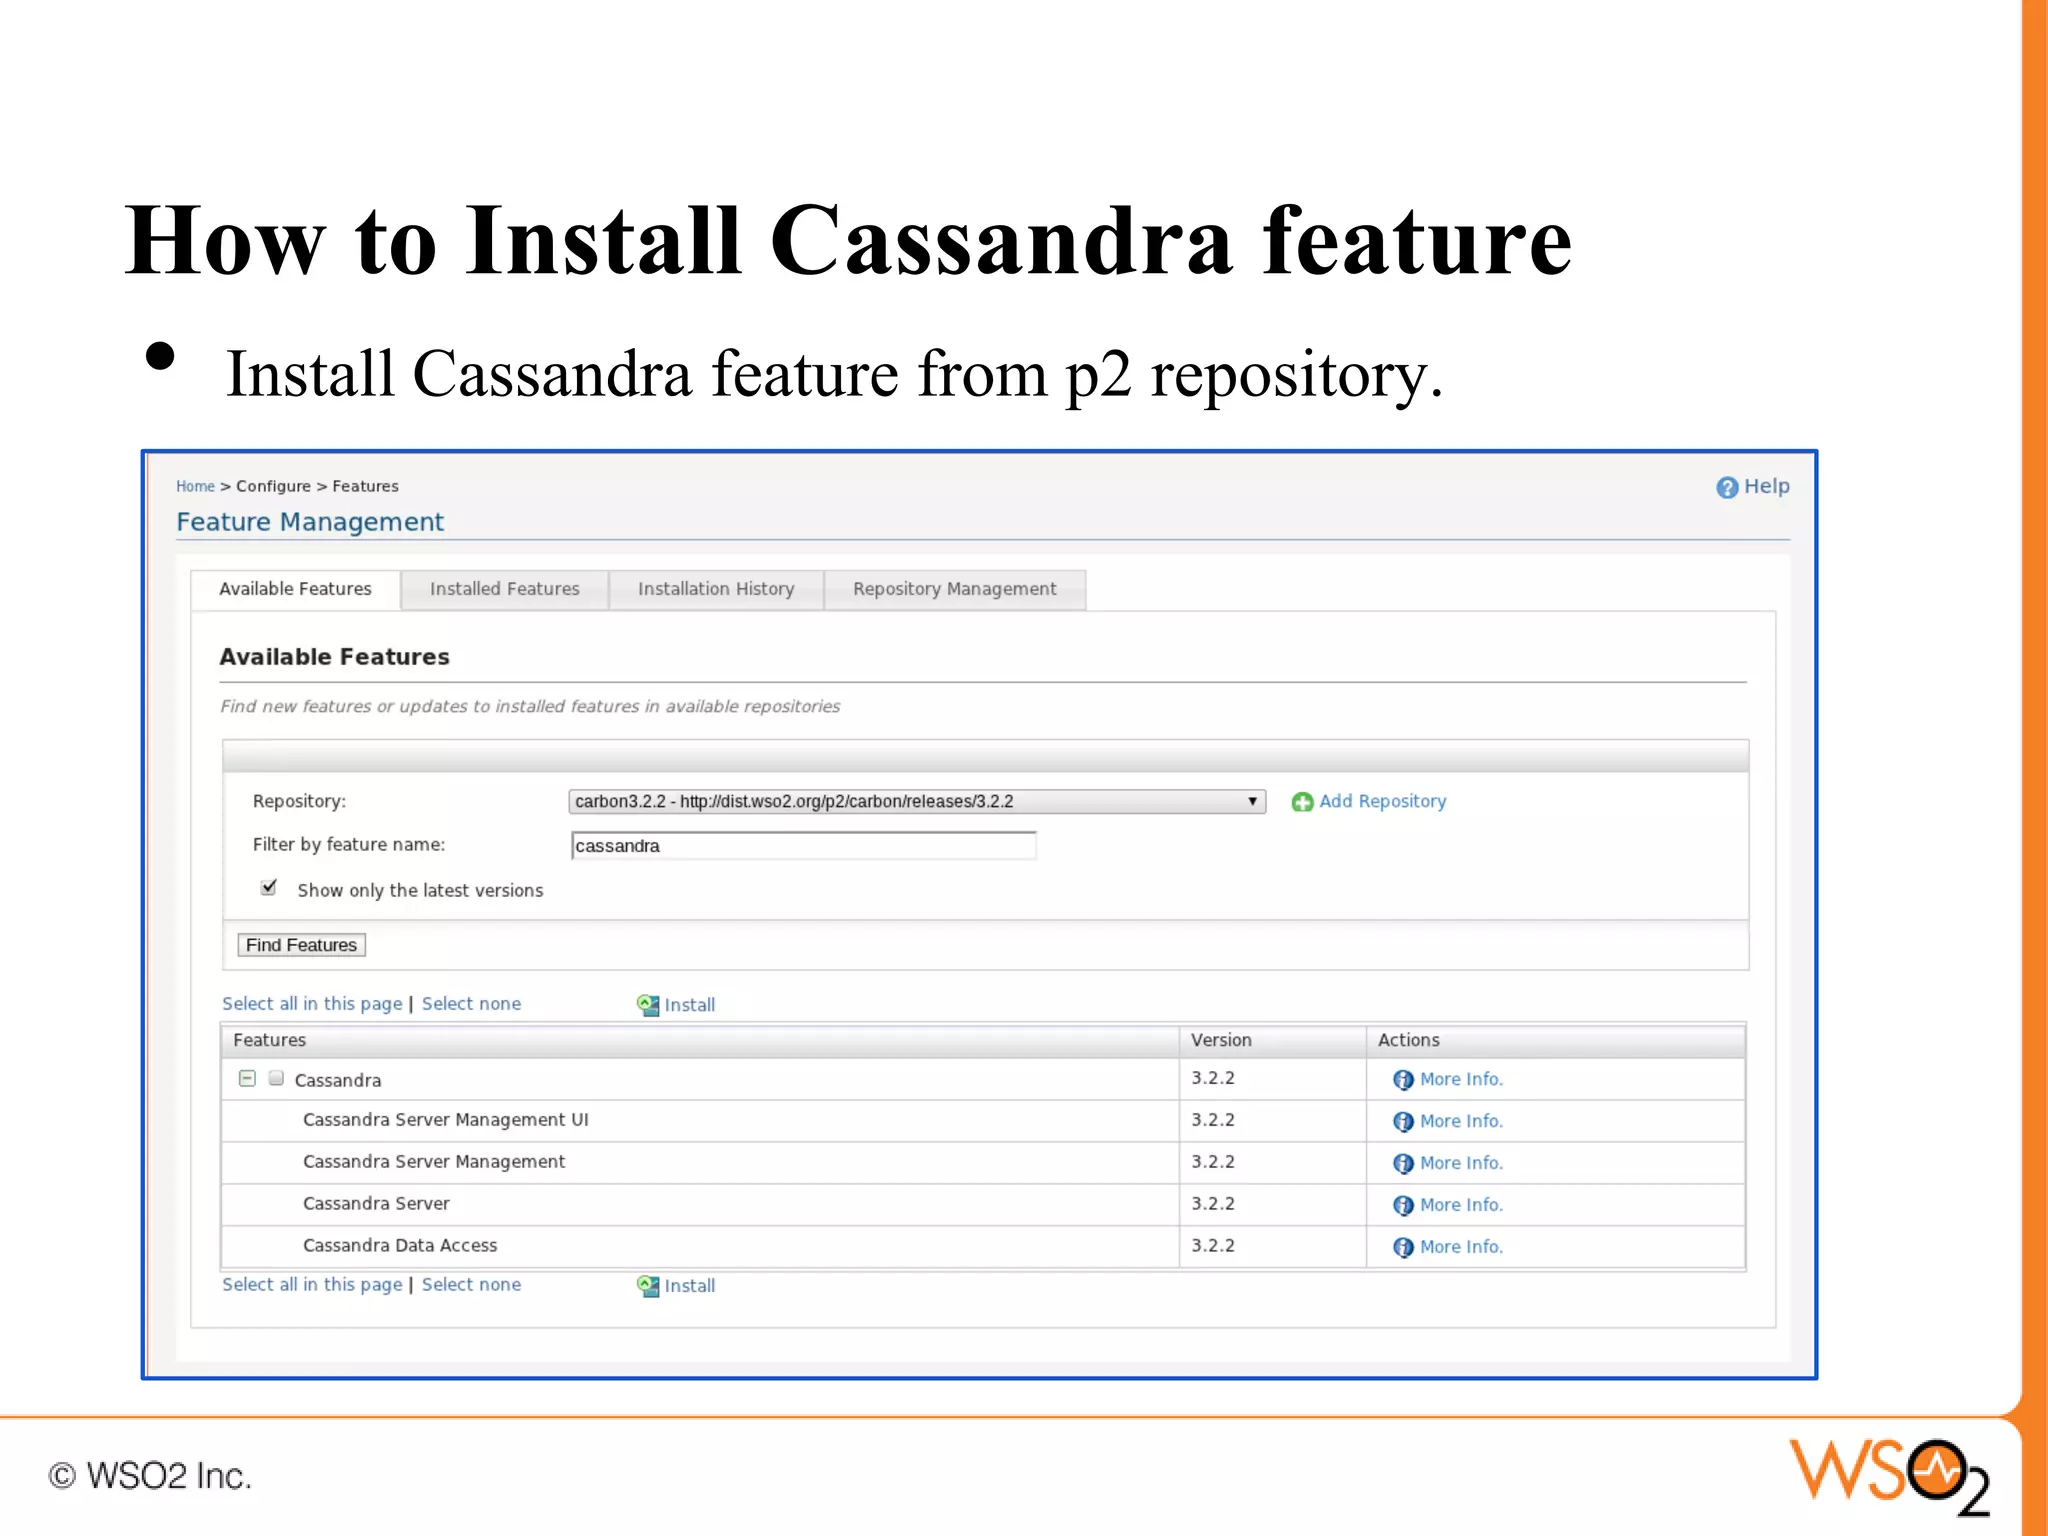The image size is (2048, 1536).
Task: Click More Info. in Cassandra Server Management row
Action: click(x=1461, y=1163)
